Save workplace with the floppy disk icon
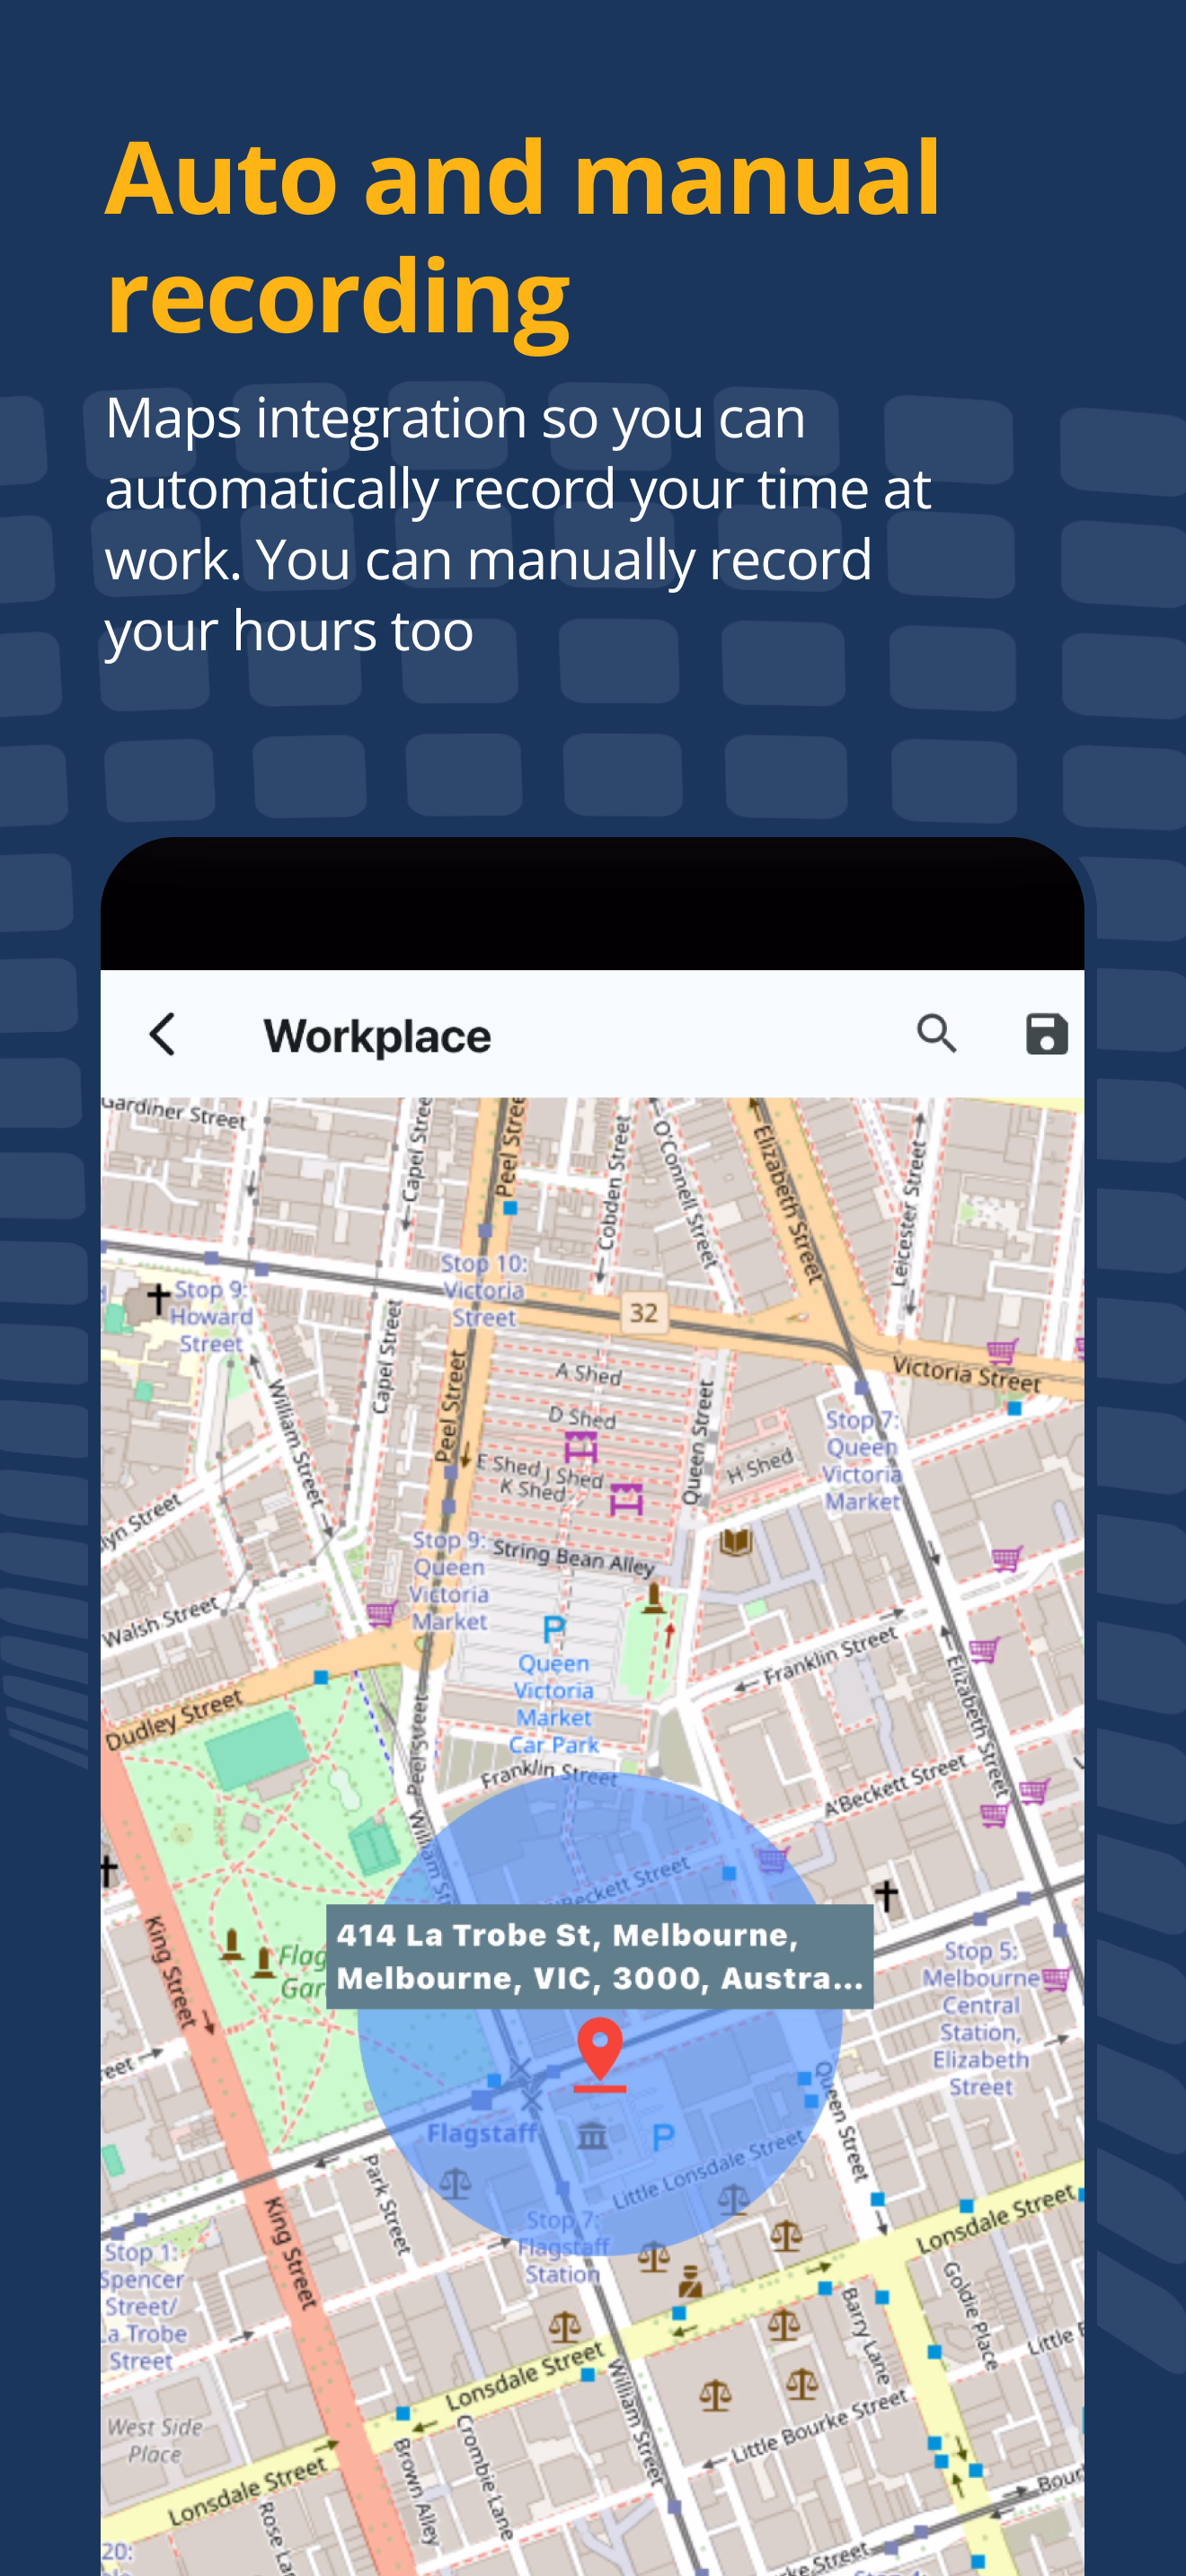The image size is (1186, 2576). (x=1046, y=1034)
